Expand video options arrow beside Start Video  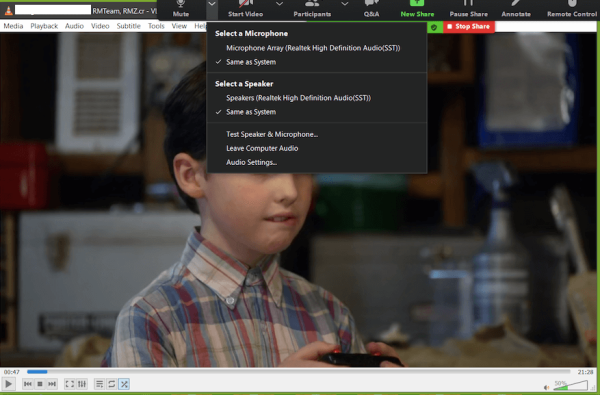tap(280, 4)
